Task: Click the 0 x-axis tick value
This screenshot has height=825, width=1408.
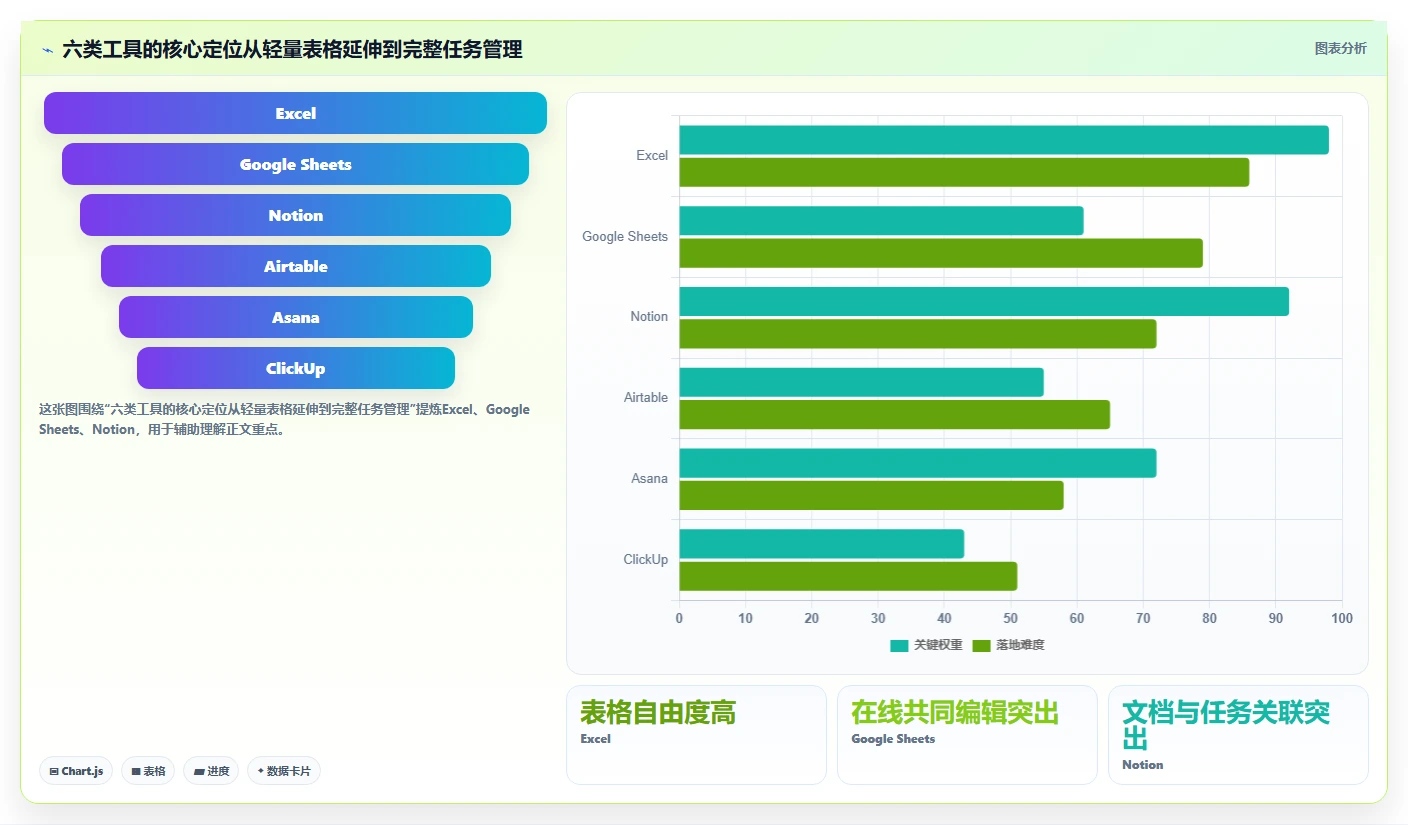Action: (x=680, y=618)
